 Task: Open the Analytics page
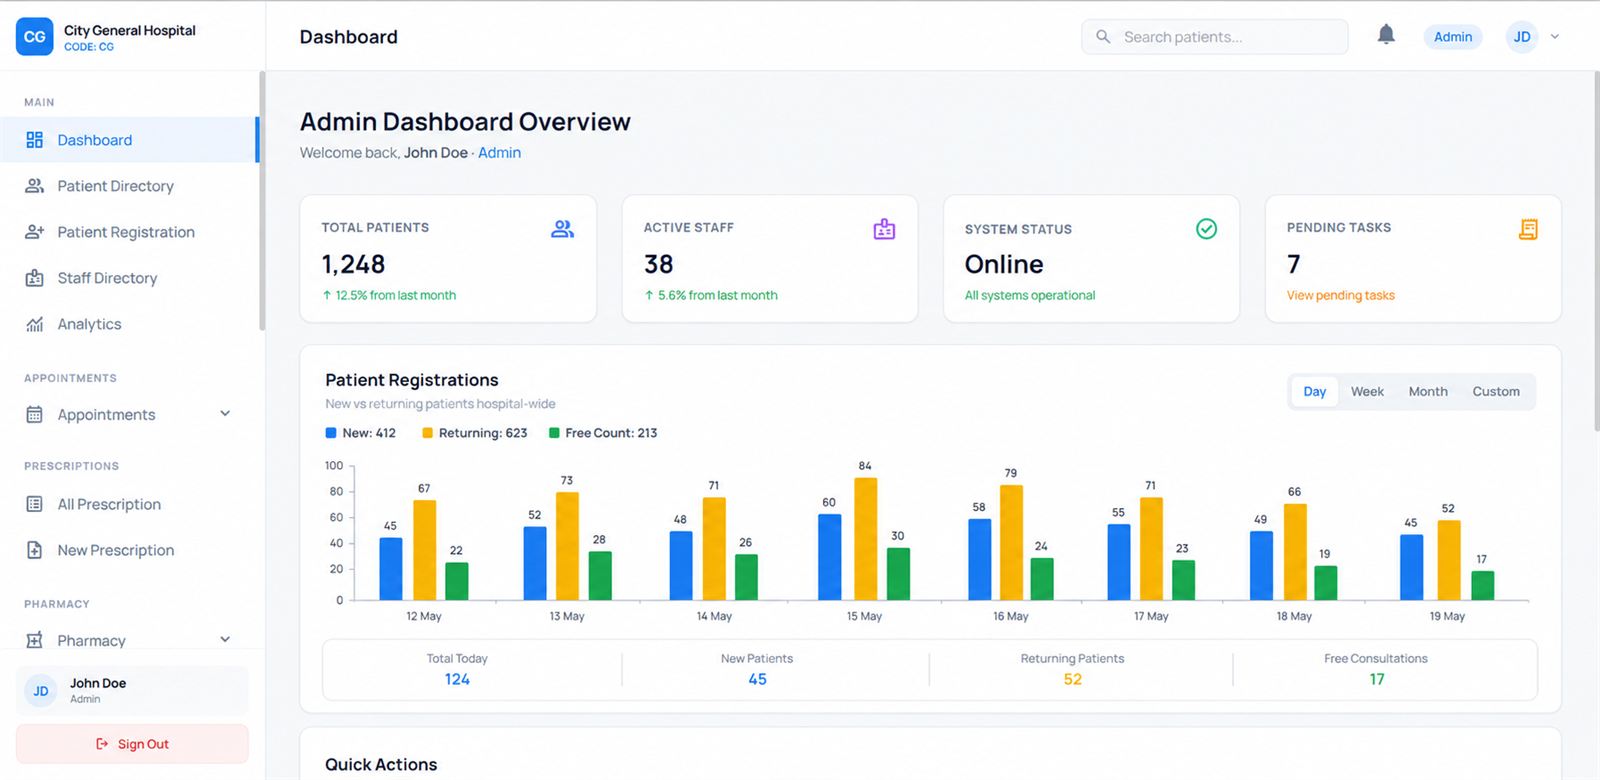[x=129, y=324]
